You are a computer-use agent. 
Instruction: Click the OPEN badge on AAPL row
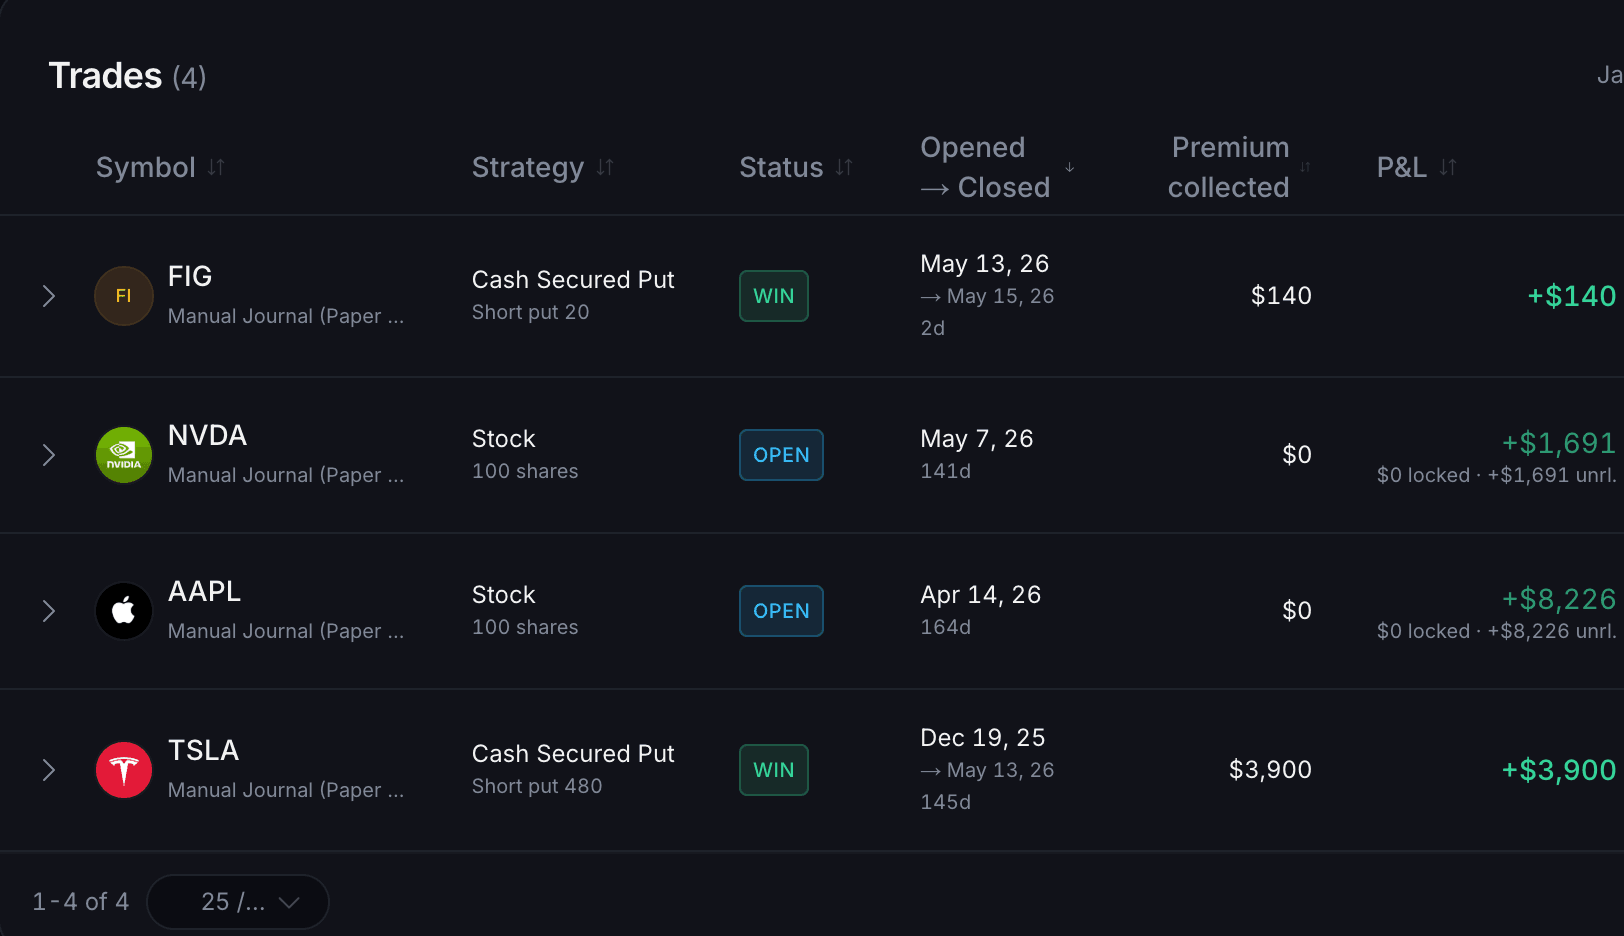[781, 611]
